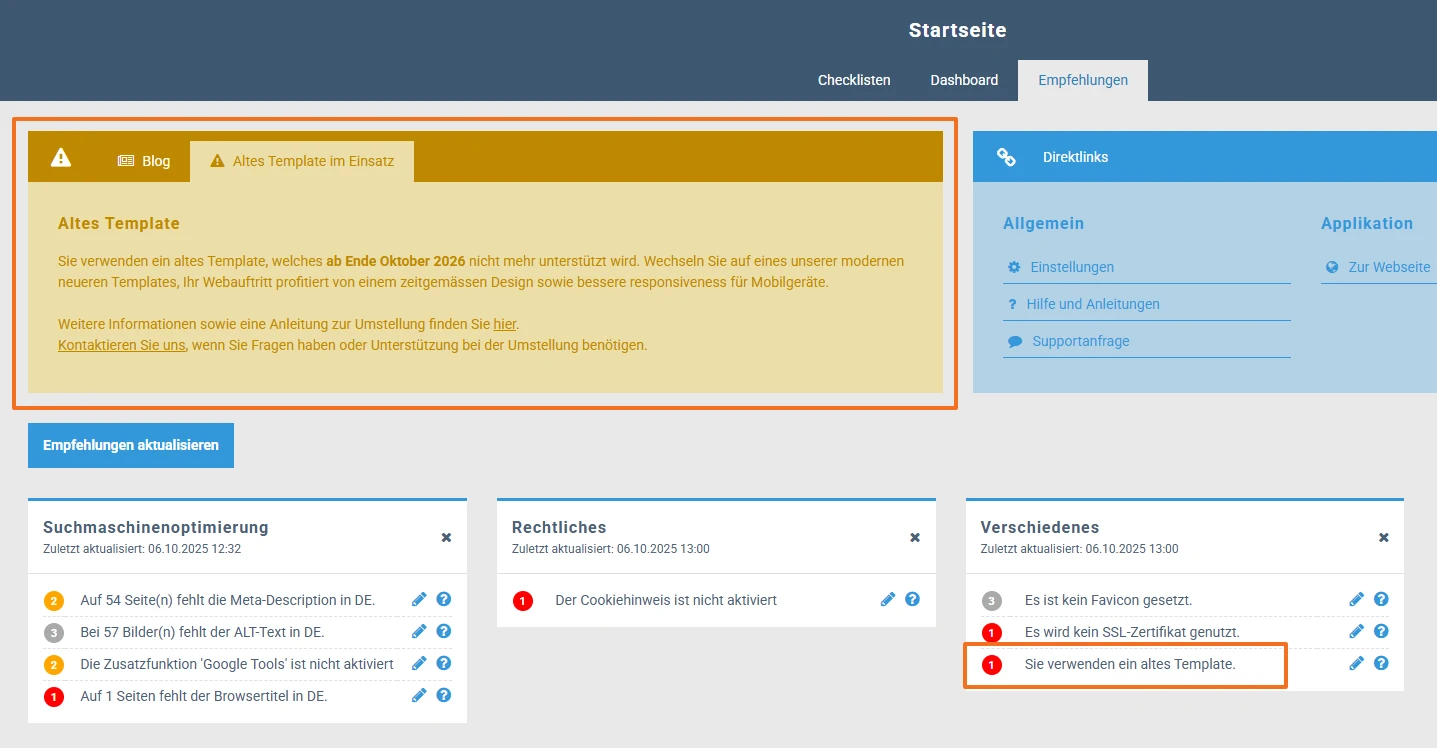Open help icon for Cookiehinweis entry

click(912, 600)
